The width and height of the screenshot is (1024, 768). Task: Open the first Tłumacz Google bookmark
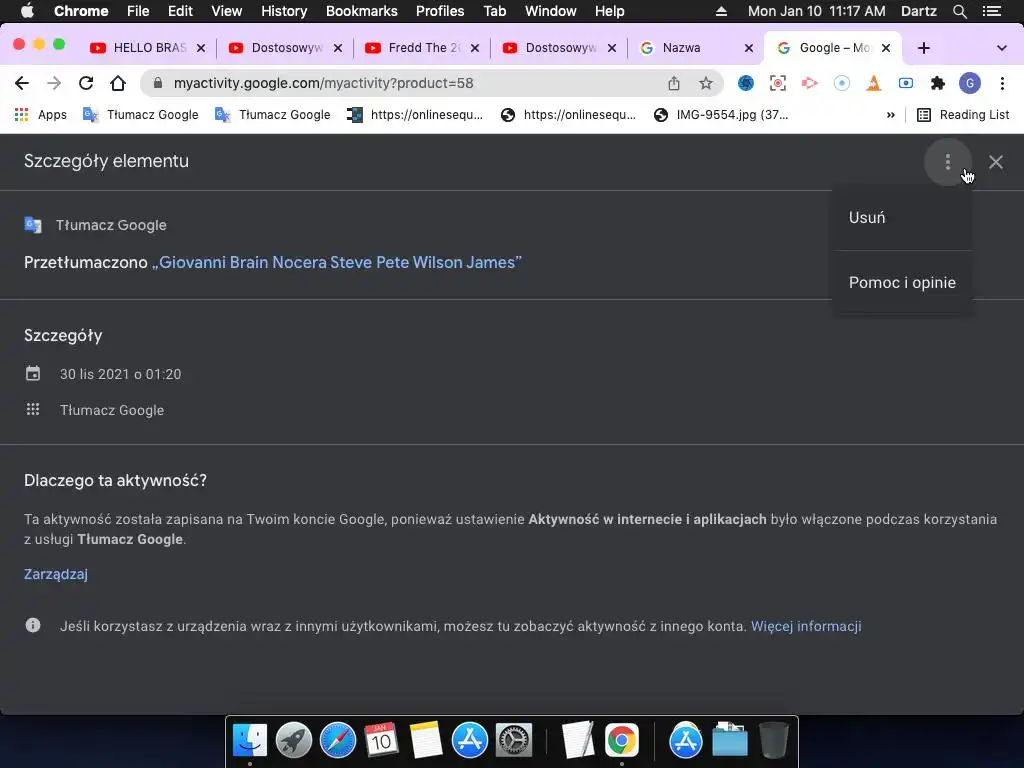click(x=140, y=115)
